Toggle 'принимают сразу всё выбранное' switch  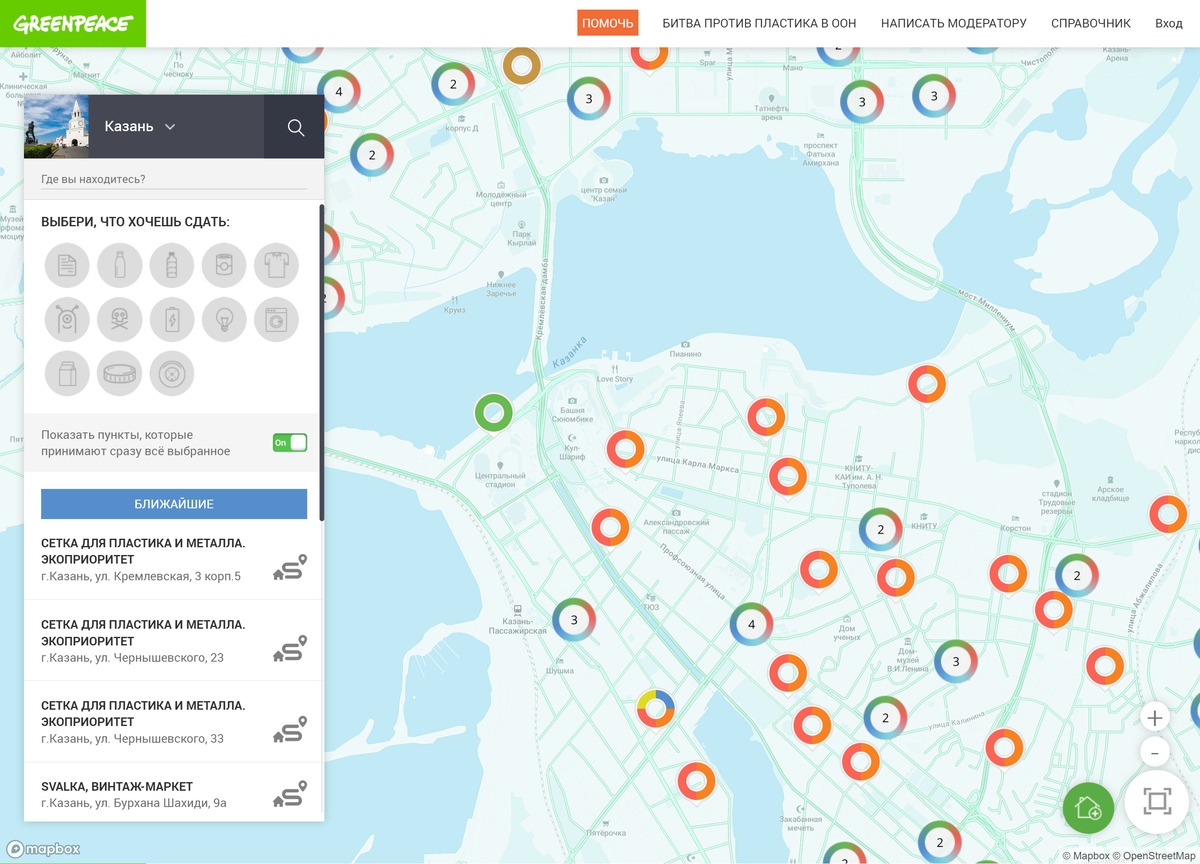click(x=290, y=442)
